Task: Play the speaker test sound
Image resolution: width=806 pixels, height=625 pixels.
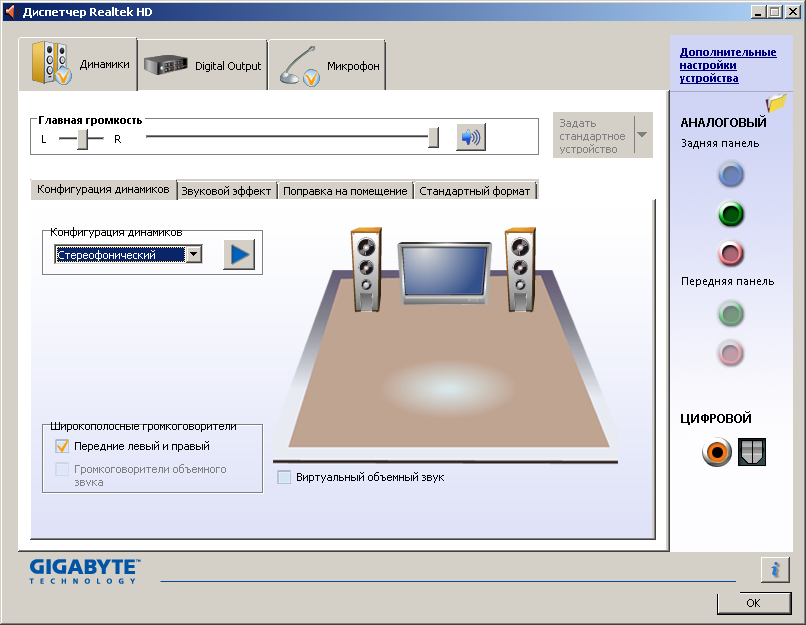Action: tap(239, 254)
